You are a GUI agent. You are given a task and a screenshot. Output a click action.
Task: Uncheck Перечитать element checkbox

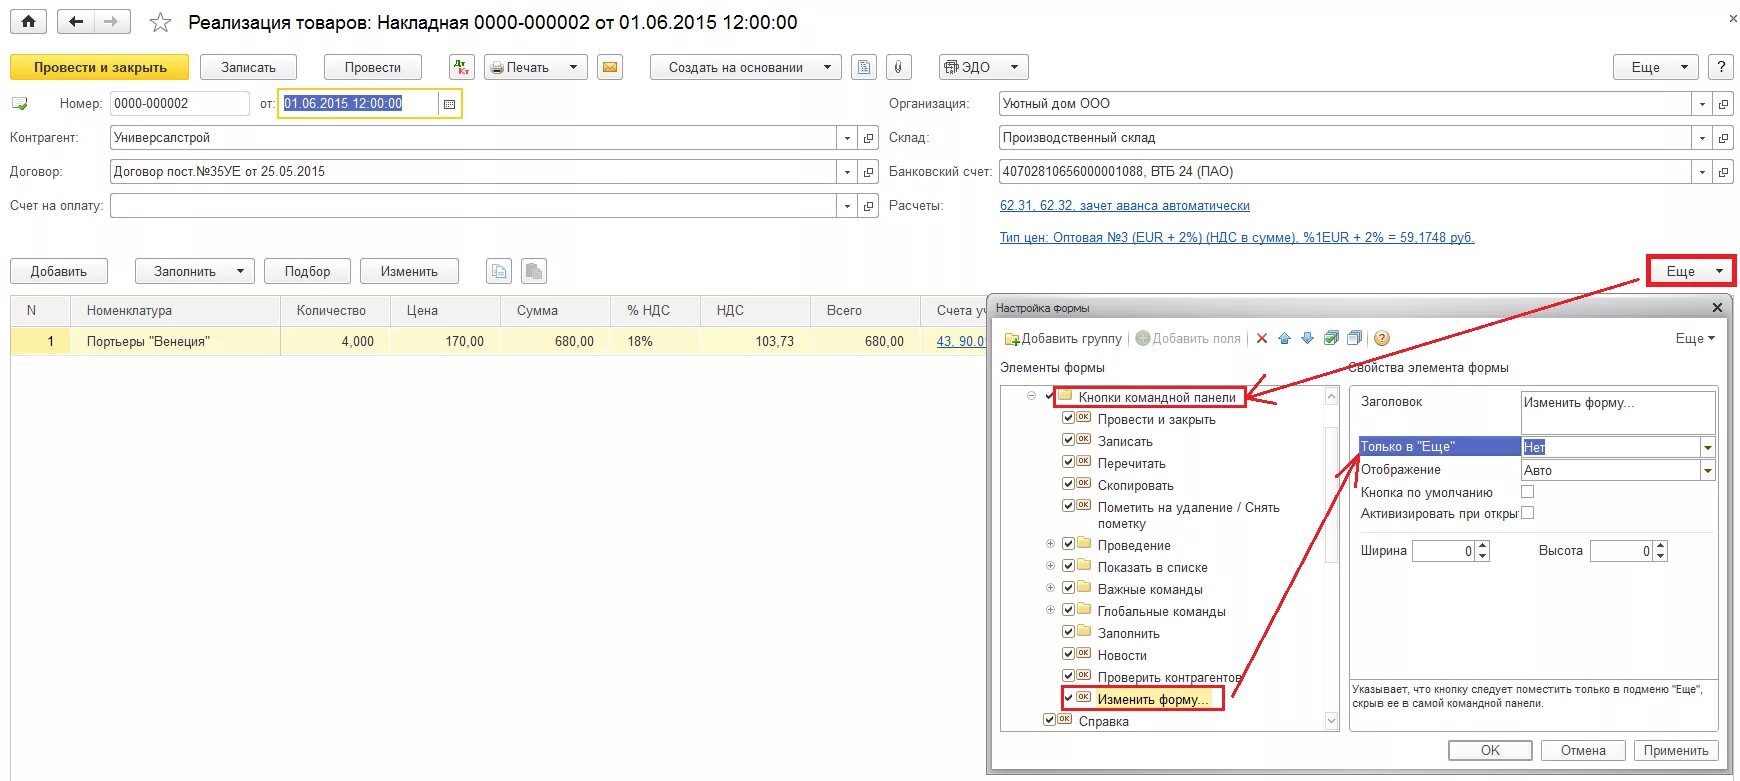pos(1068,462)
